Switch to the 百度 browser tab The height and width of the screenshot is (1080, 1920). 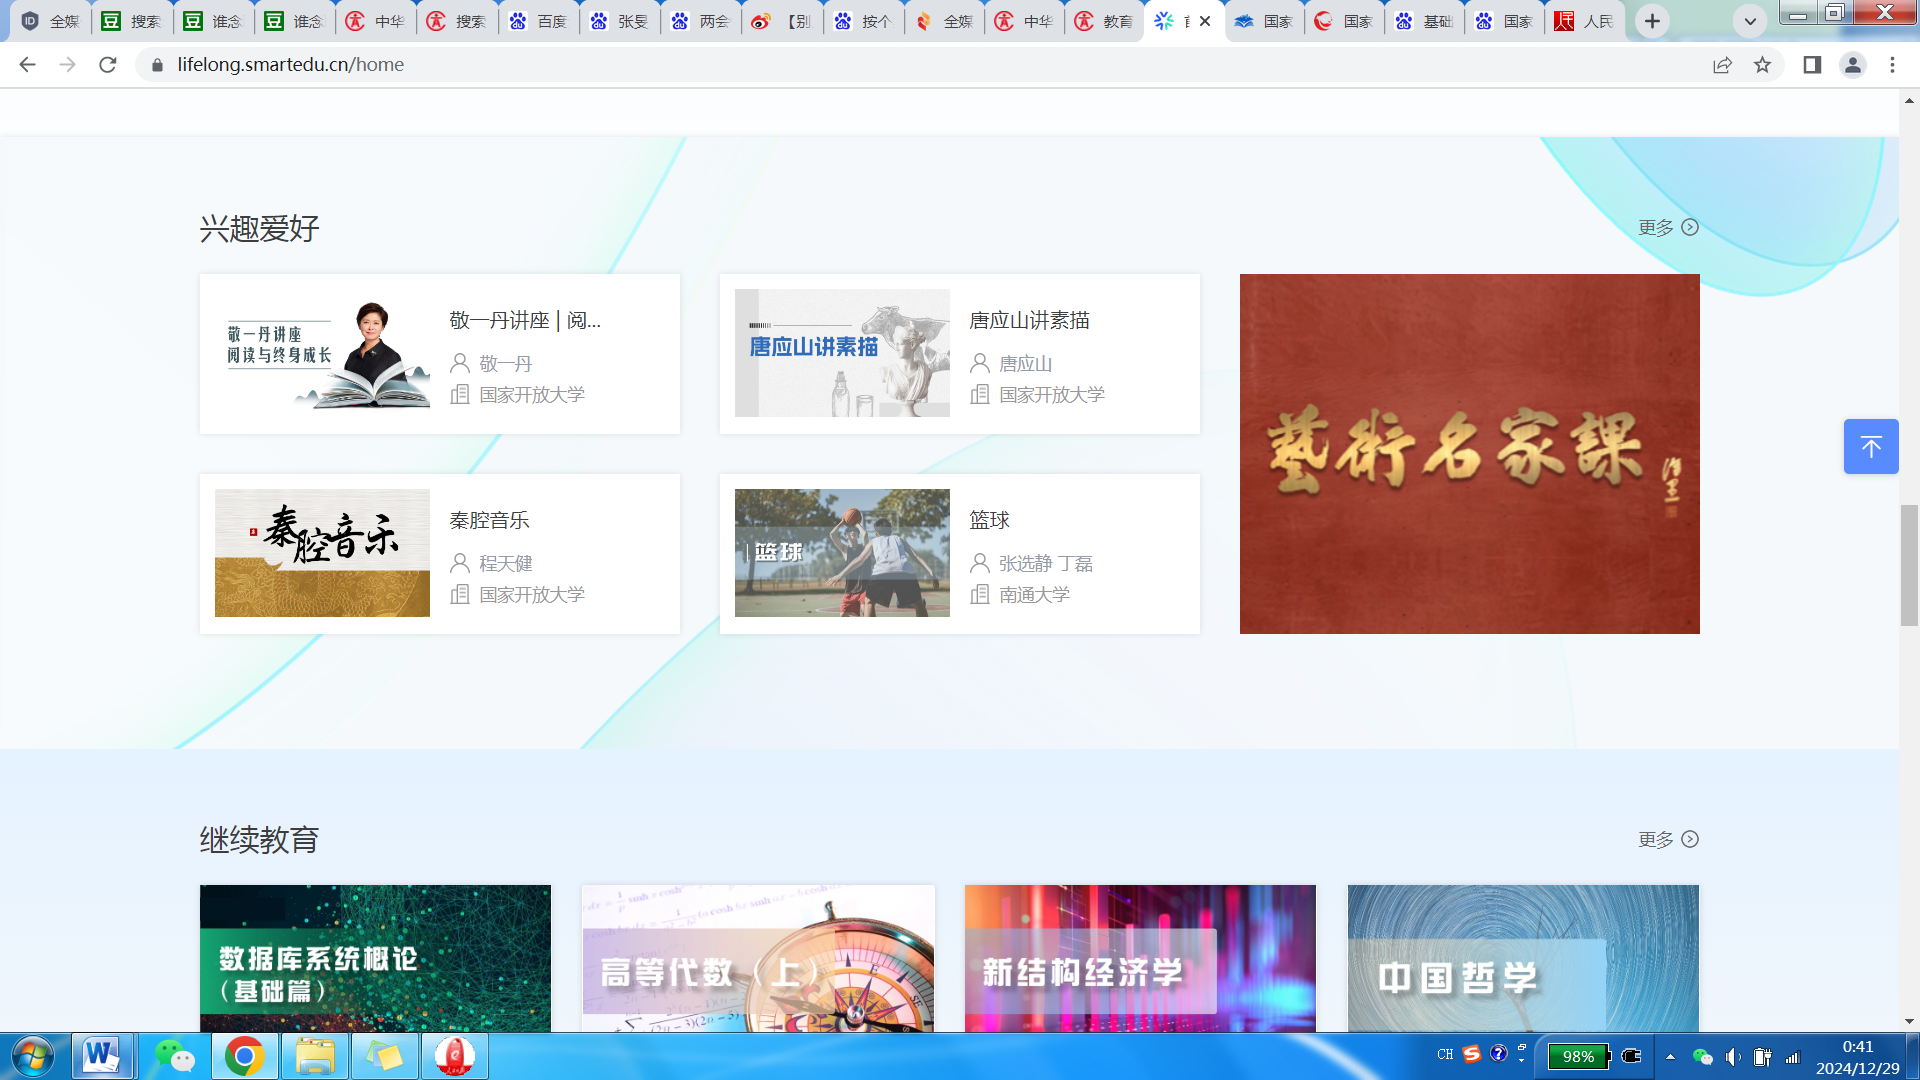pyautogui.click(x=538, y=21)
